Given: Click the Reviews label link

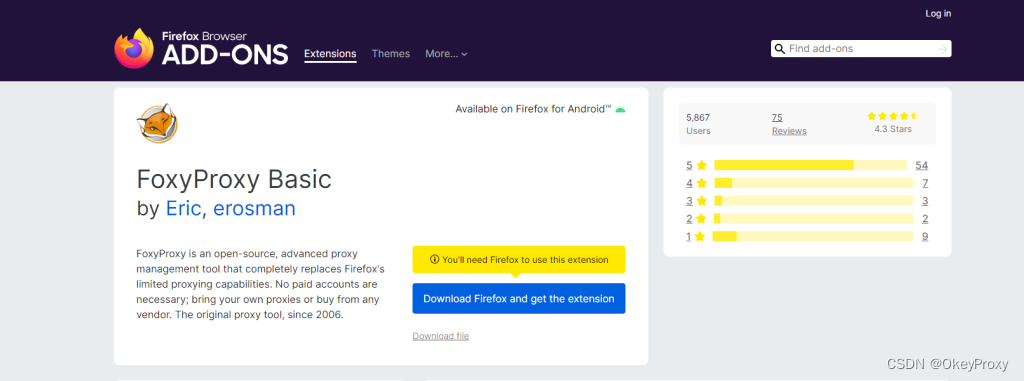Looking at the screenshot, I should (789, 131).
